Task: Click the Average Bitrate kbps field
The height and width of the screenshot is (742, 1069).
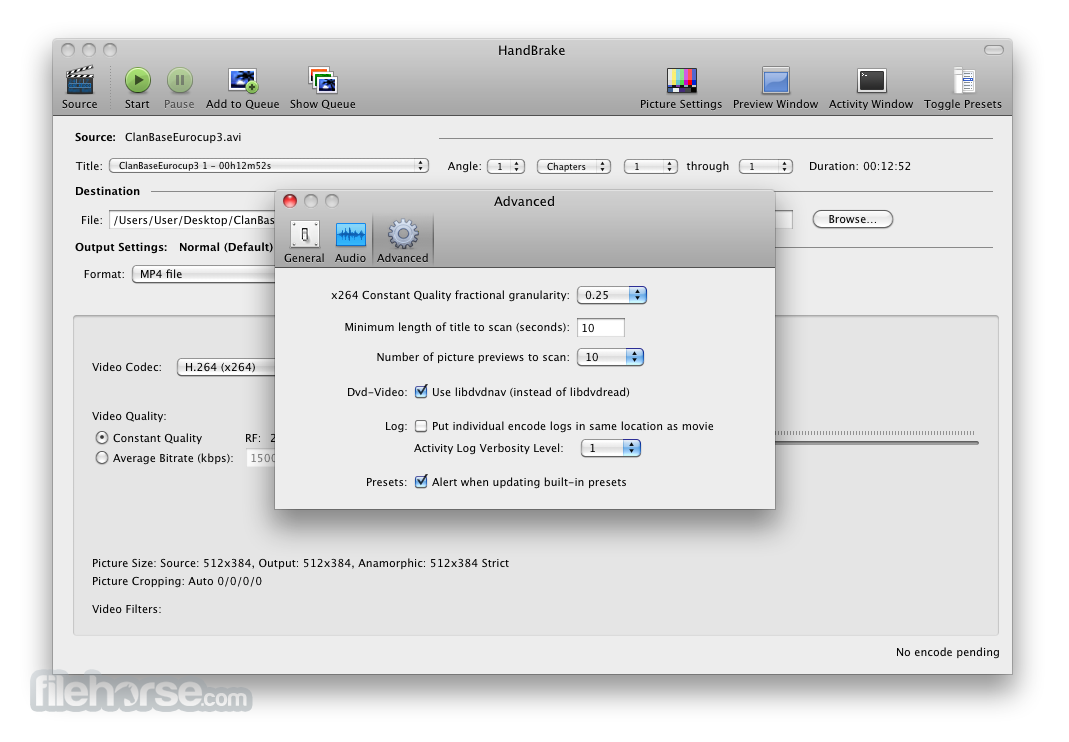Action: pos(261,458)
